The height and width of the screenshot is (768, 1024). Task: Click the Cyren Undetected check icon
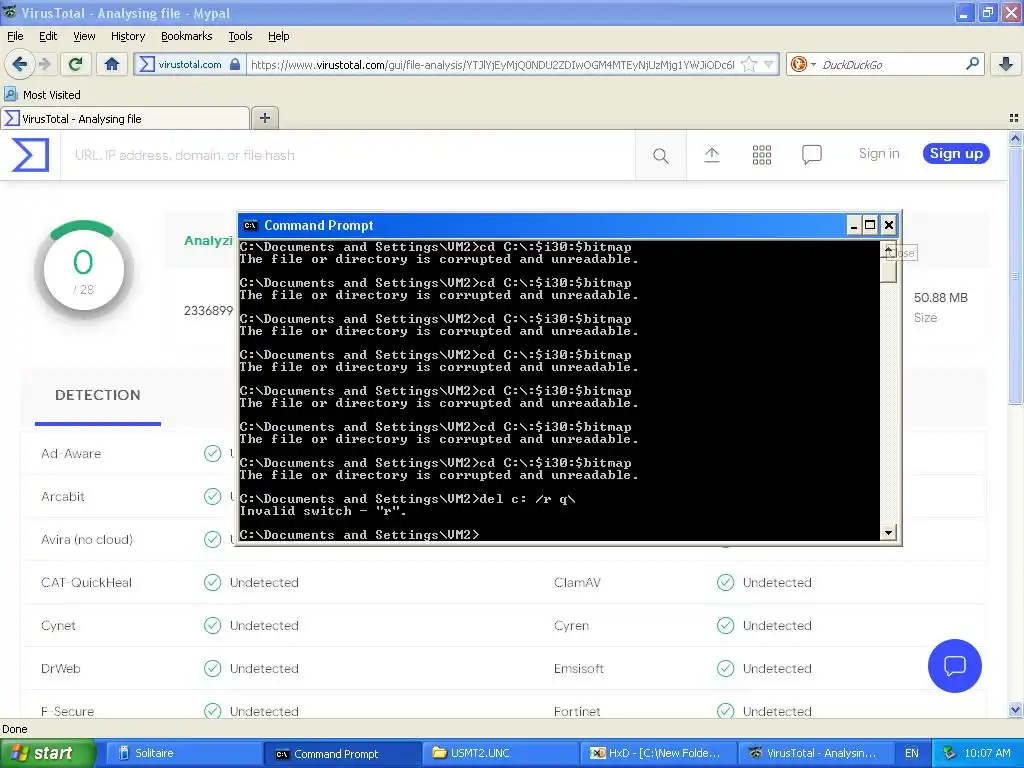pos(726,626)
